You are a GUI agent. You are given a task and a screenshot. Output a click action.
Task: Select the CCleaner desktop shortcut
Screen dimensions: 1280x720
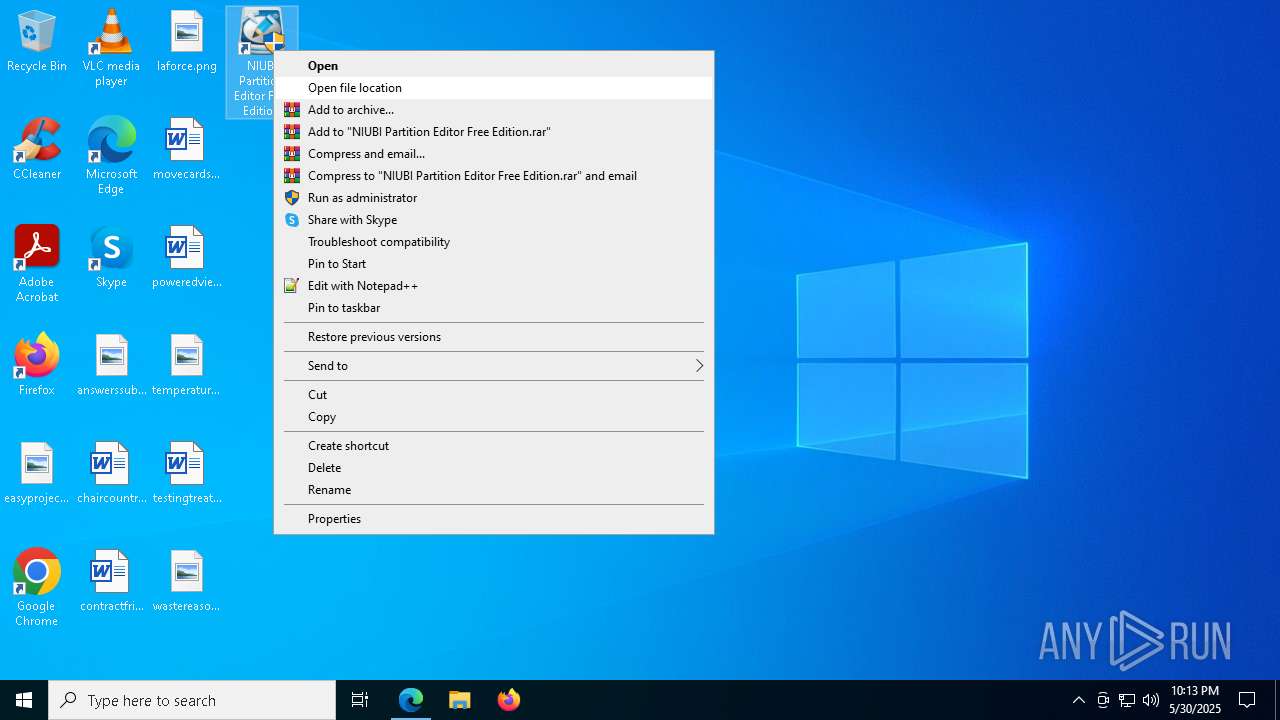[37, 150]
